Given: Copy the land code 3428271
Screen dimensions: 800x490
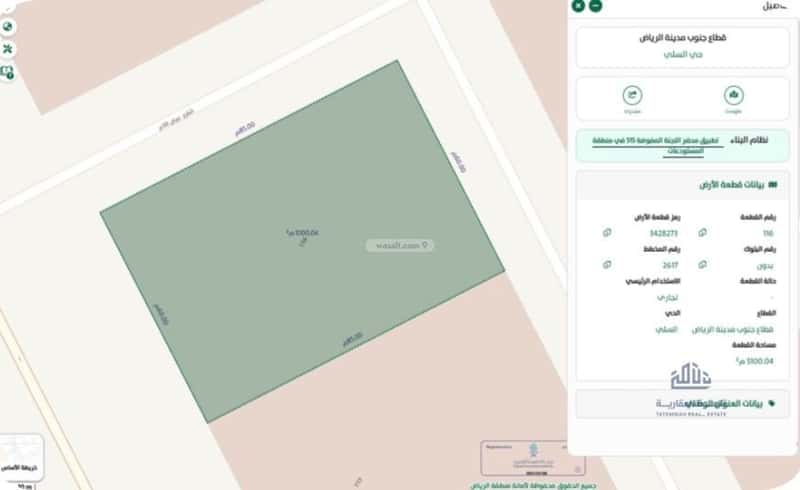Looking at the screenshot, I should 607,233.
